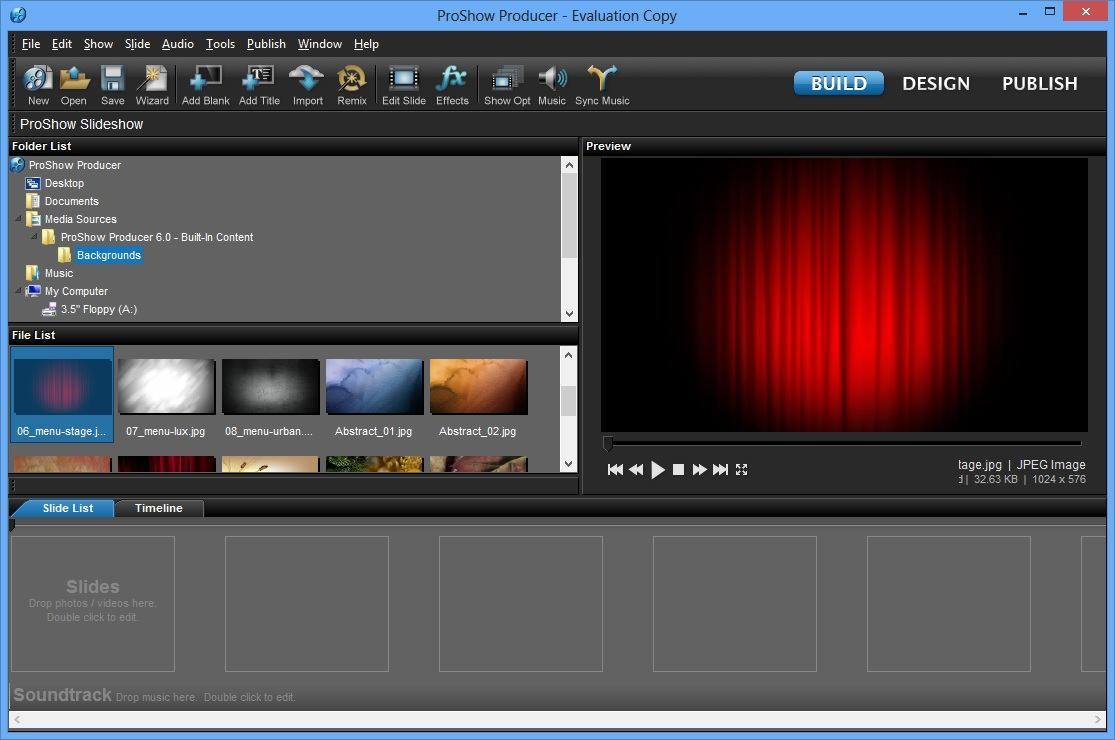Open the Slide menu

(137, 44)
